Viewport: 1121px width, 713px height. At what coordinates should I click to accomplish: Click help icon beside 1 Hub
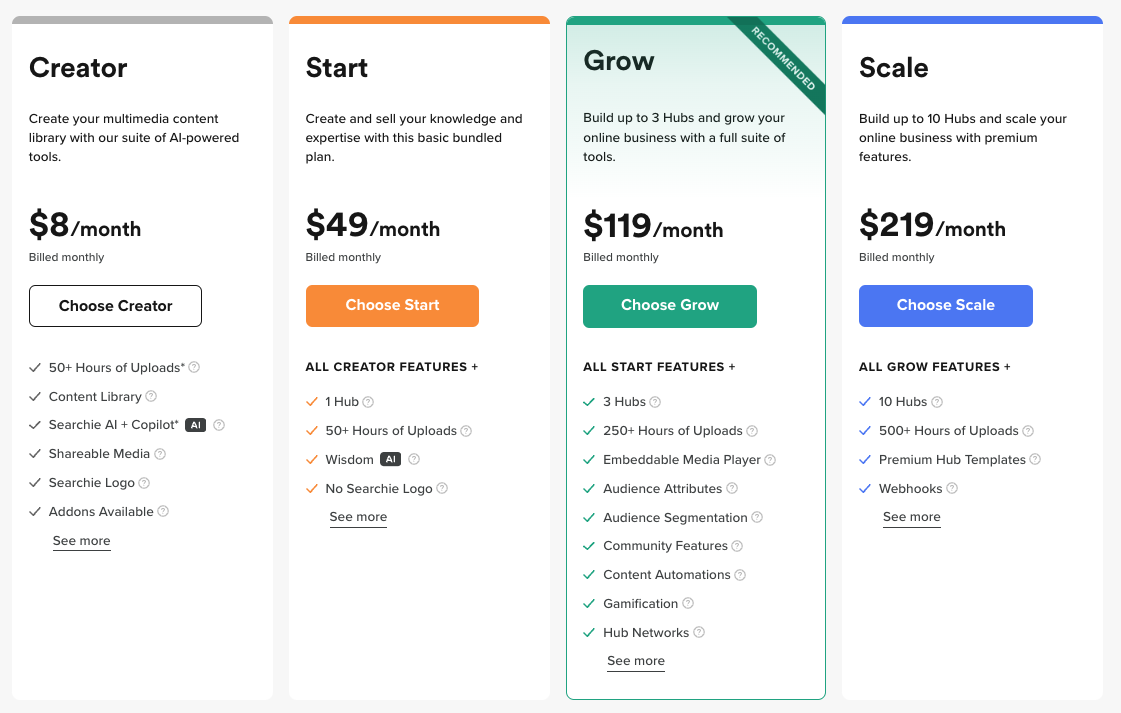click(x=368, y=402)
